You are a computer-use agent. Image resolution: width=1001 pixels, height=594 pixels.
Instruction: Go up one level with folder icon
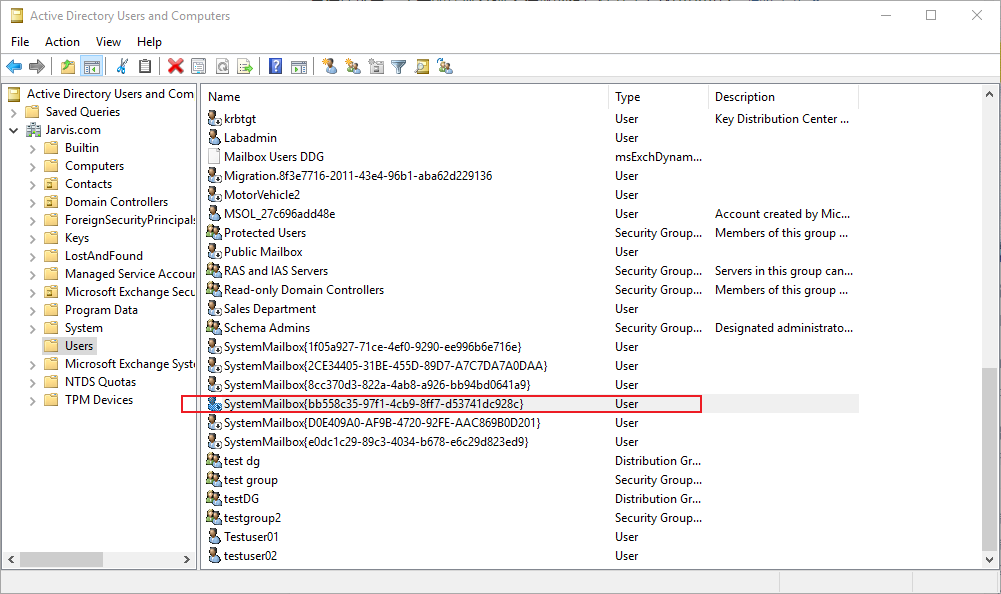tap(68, 66)
